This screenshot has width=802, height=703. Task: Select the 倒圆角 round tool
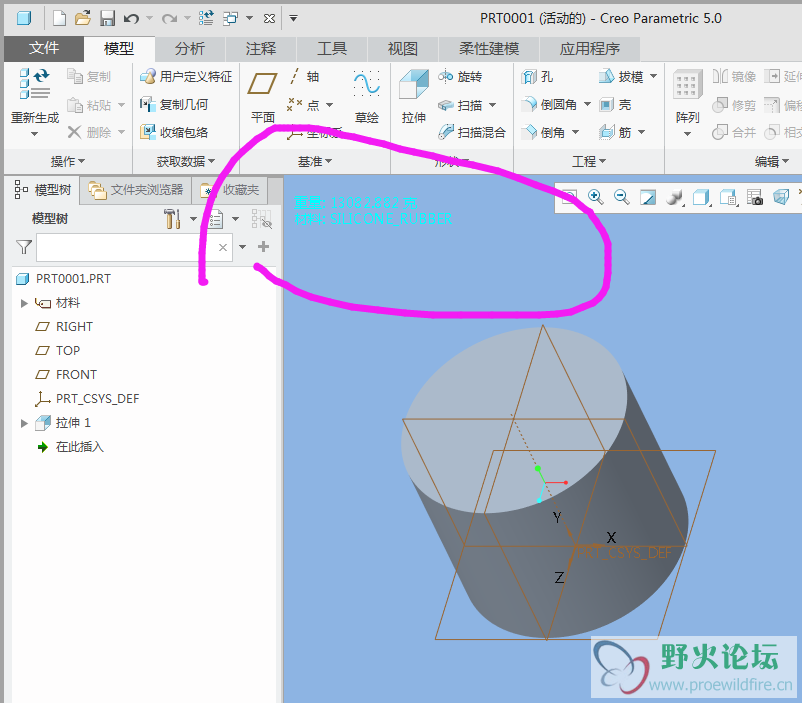click(x=549, y=105)
